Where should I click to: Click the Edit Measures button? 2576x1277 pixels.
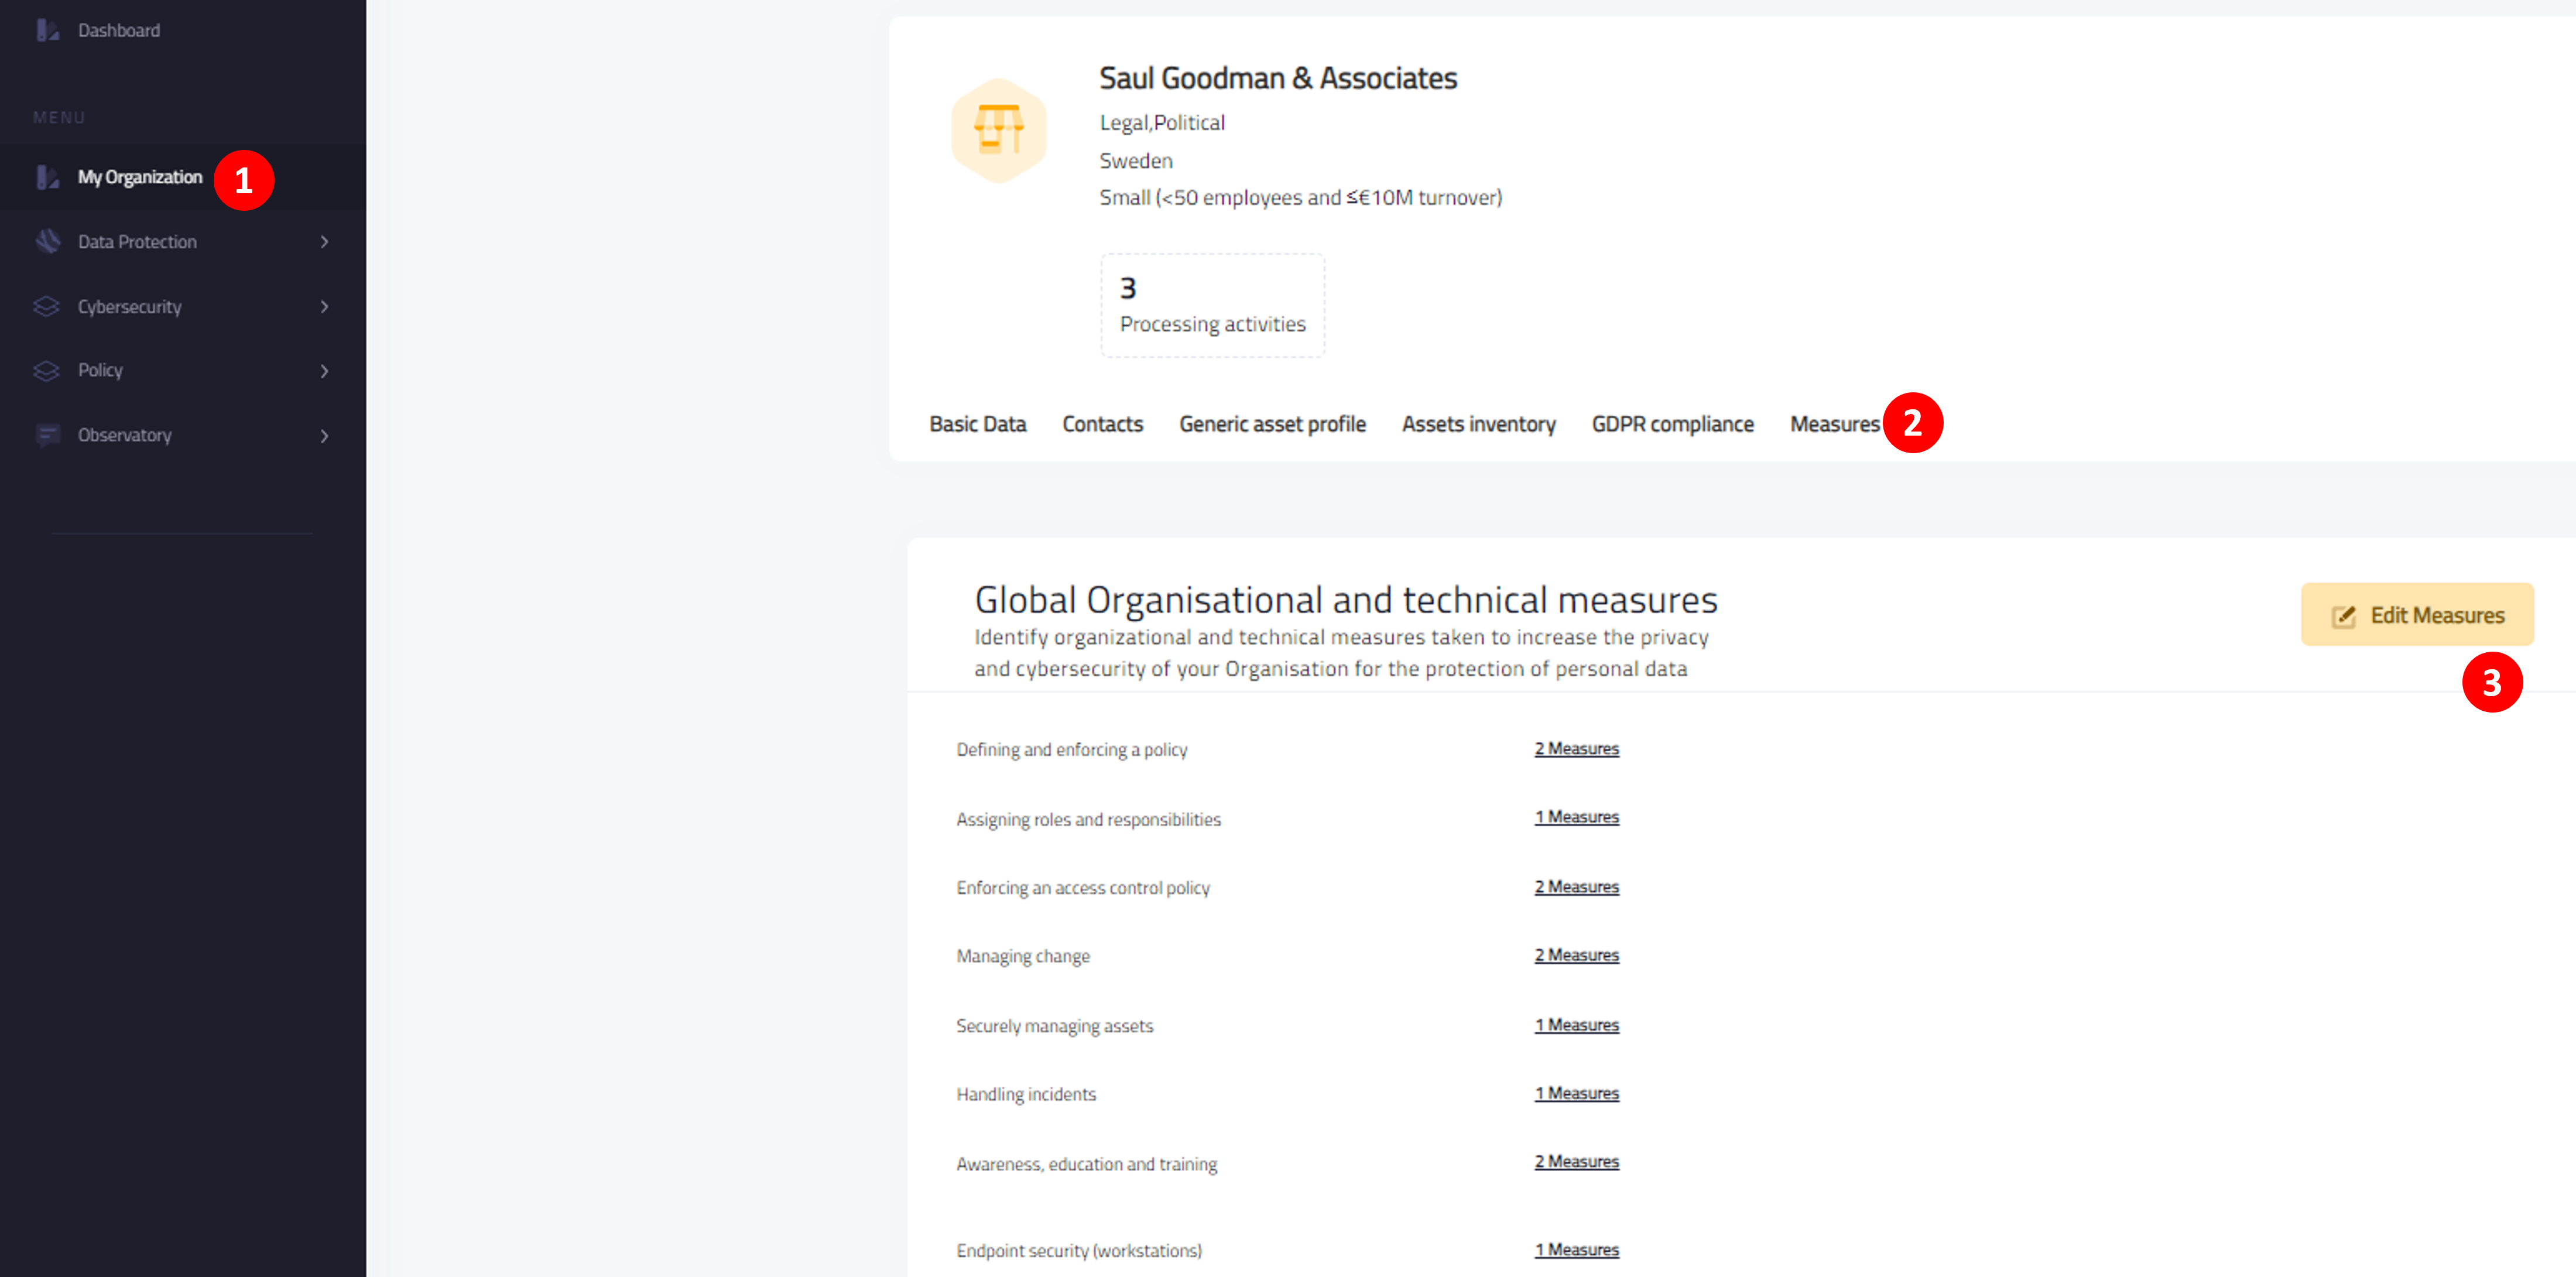[2417, 615]
